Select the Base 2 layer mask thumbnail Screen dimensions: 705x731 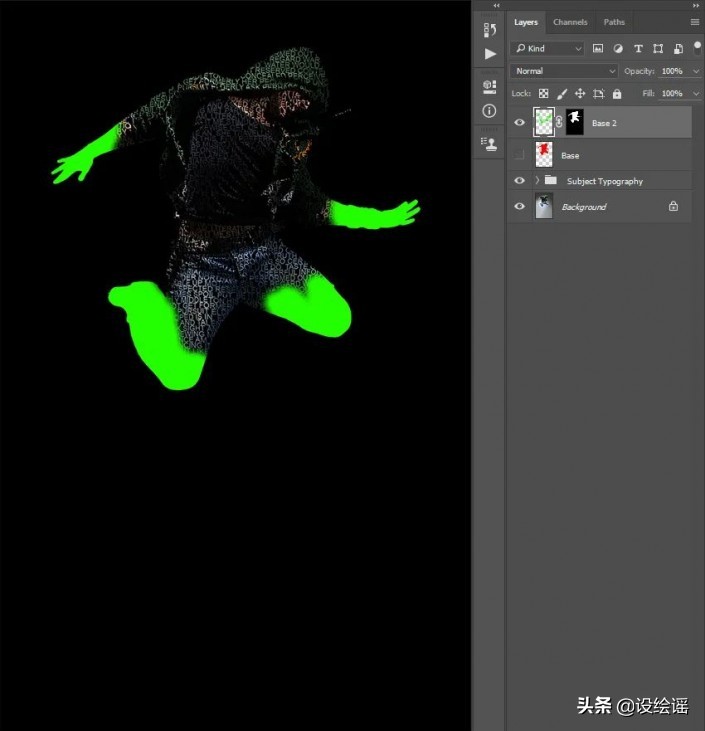tap(574, 122)
